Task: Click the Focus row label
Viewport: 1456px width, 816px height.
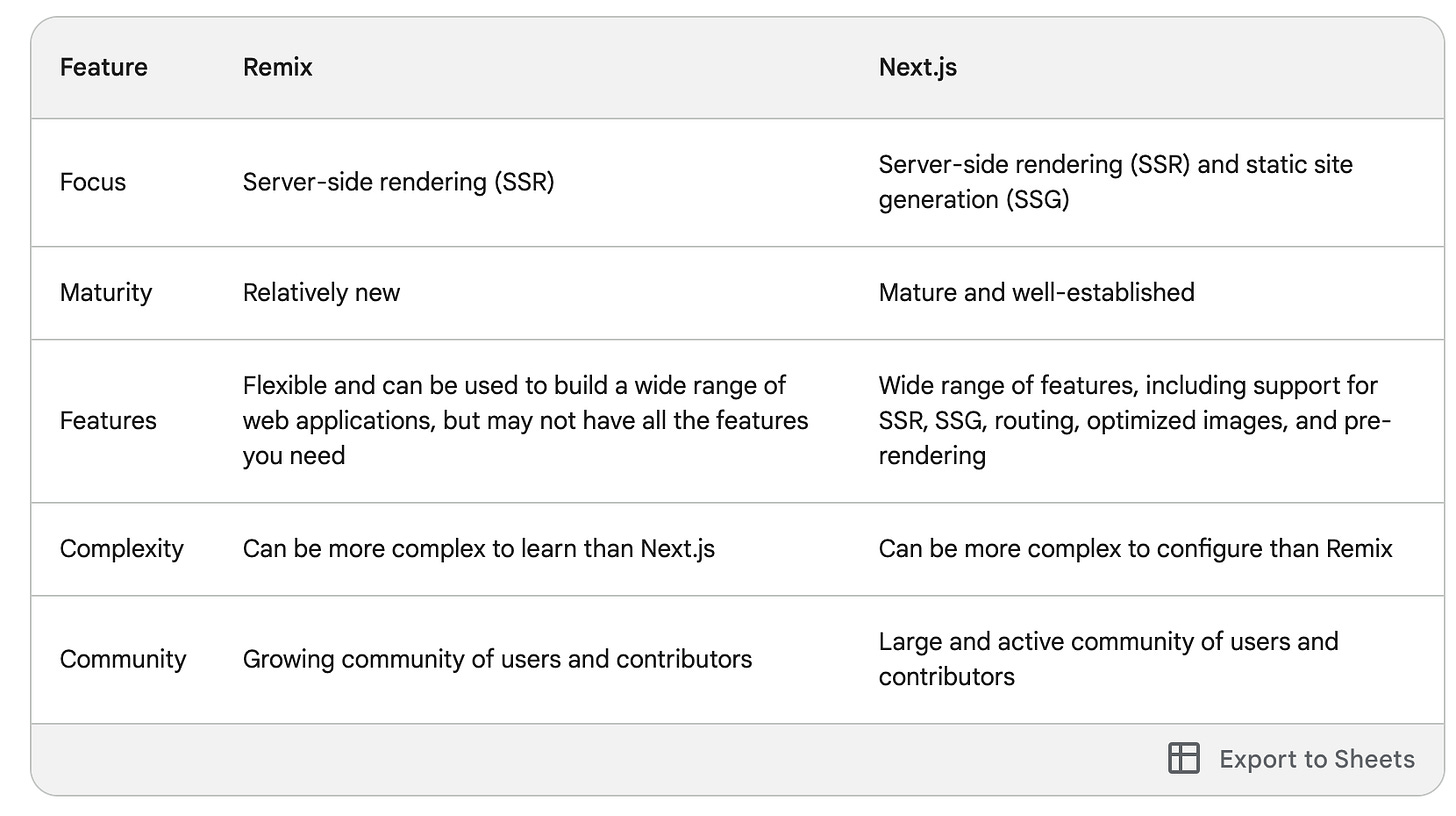Action: click(x=92, y=182)
